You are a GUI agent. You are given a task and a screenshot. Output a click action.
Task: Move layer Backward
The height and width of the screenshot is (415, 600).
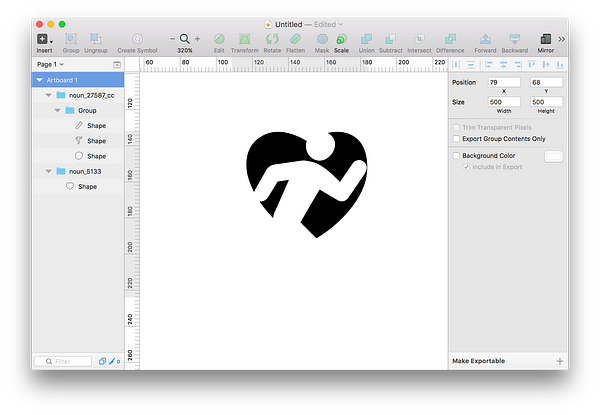pyautogui.click(x=515, y=39)
